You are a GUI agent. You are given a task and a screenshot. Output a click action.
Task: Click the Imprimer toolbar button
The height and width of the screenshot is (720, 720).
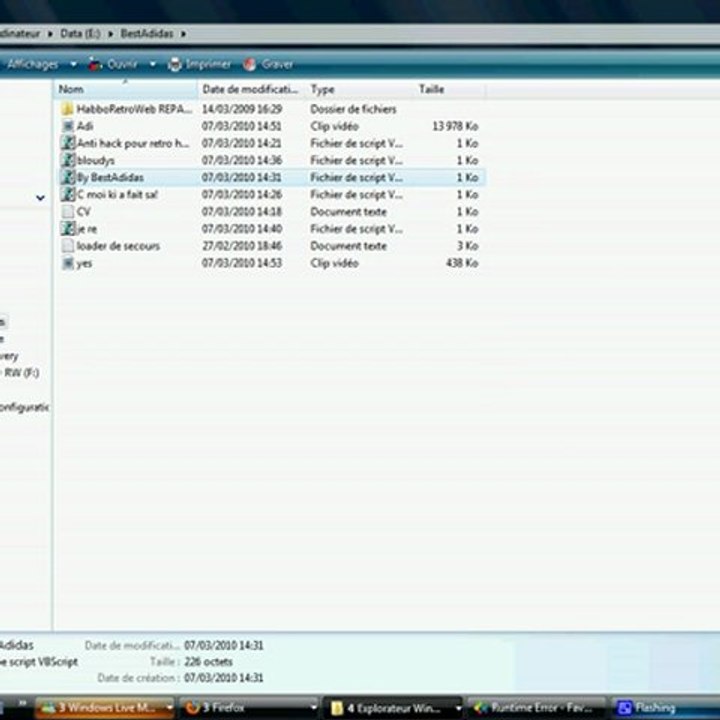(x=199, y=64)
